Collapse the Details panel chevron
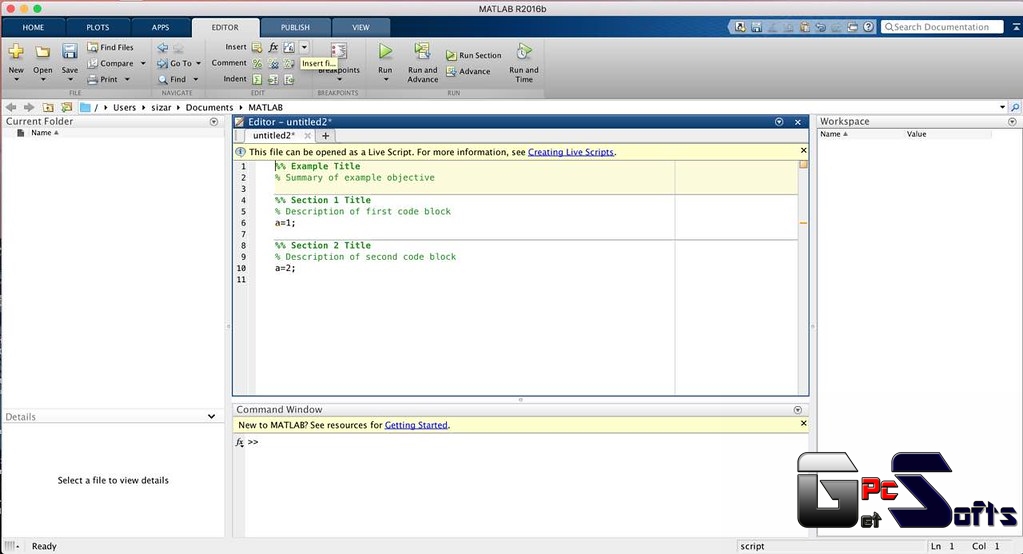The width and height of the screenshot is (1023, 554). [x=211, y=416]
